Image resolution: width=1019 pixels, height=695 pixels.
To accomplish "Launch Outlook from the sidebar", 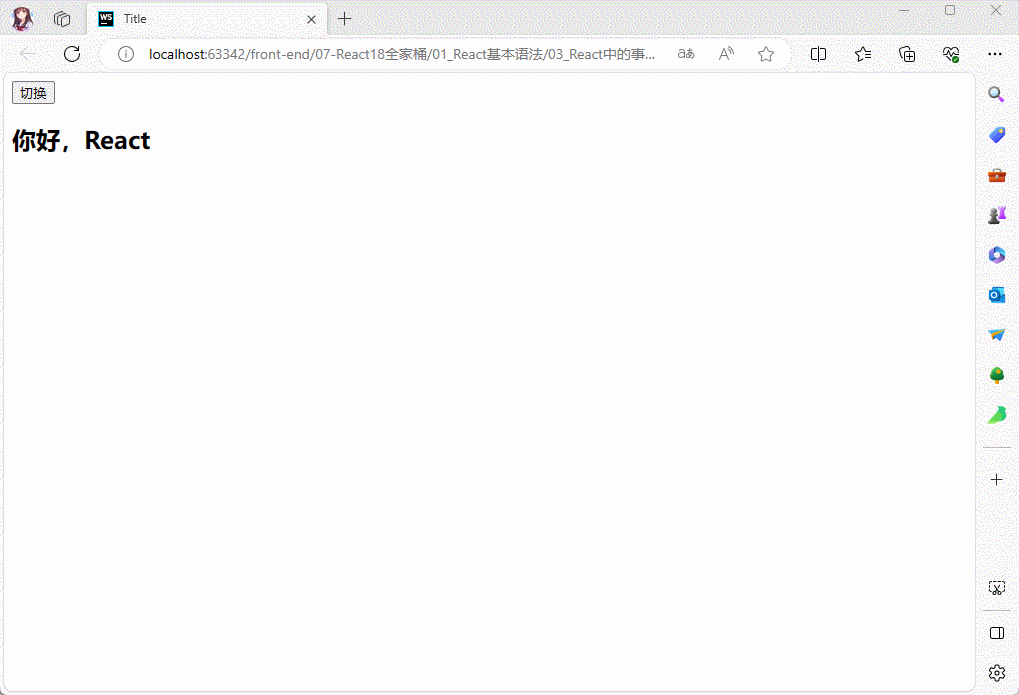I will click(996, 295).
